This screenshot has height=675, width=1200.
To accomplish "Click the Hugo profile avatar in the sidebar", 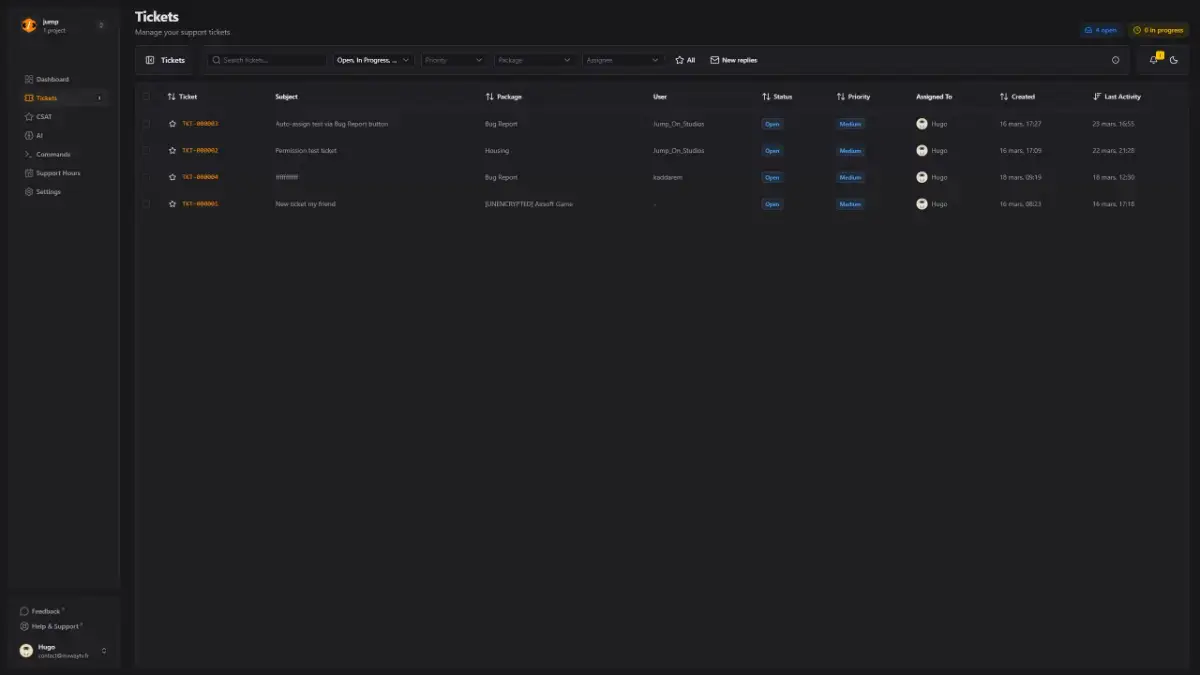I will point(27,651).
